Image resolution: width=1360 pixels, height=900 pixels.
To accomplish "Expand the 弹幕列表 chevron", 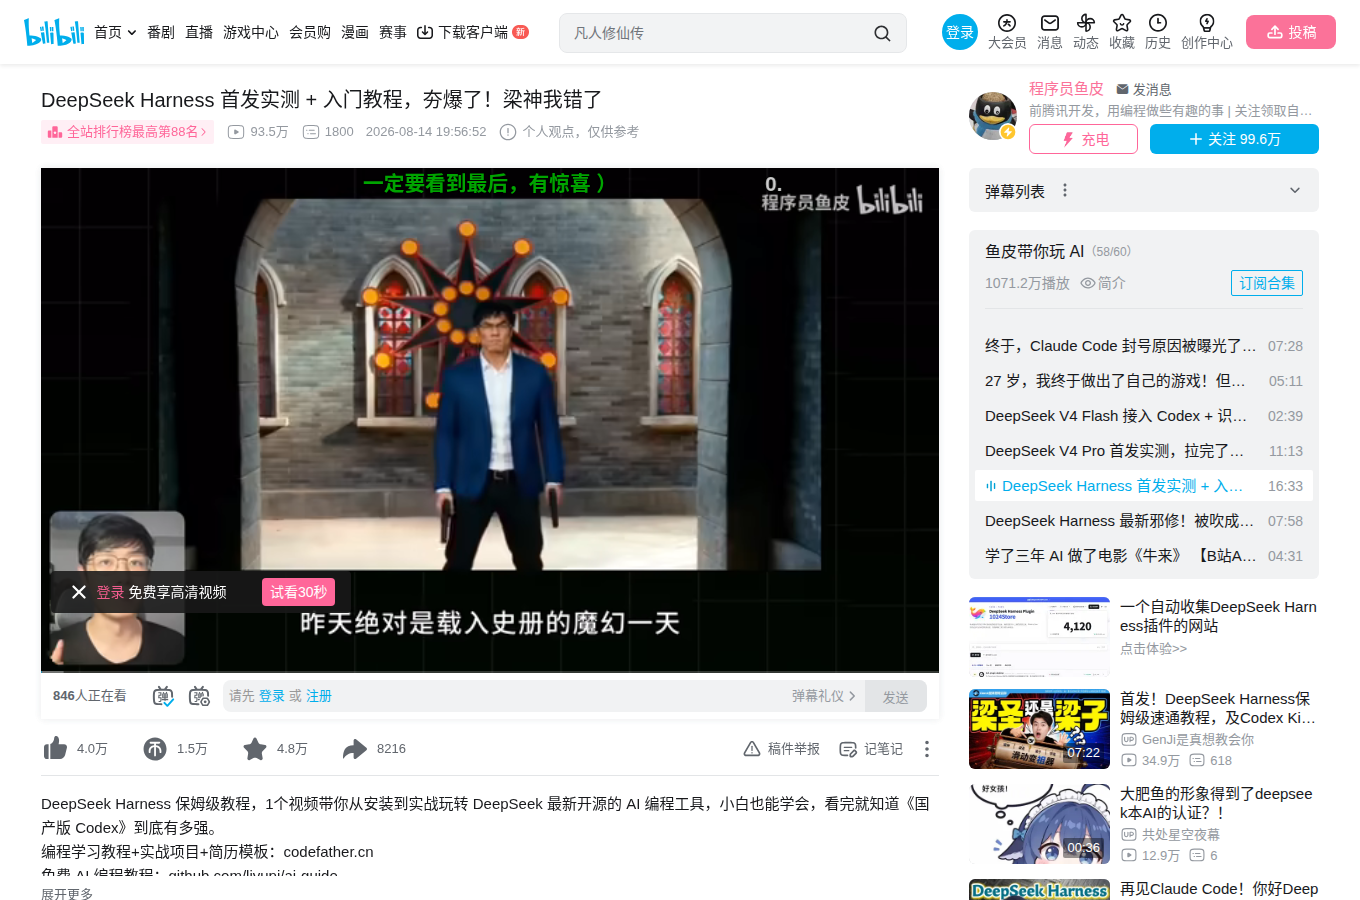I will pos(1295,190).
